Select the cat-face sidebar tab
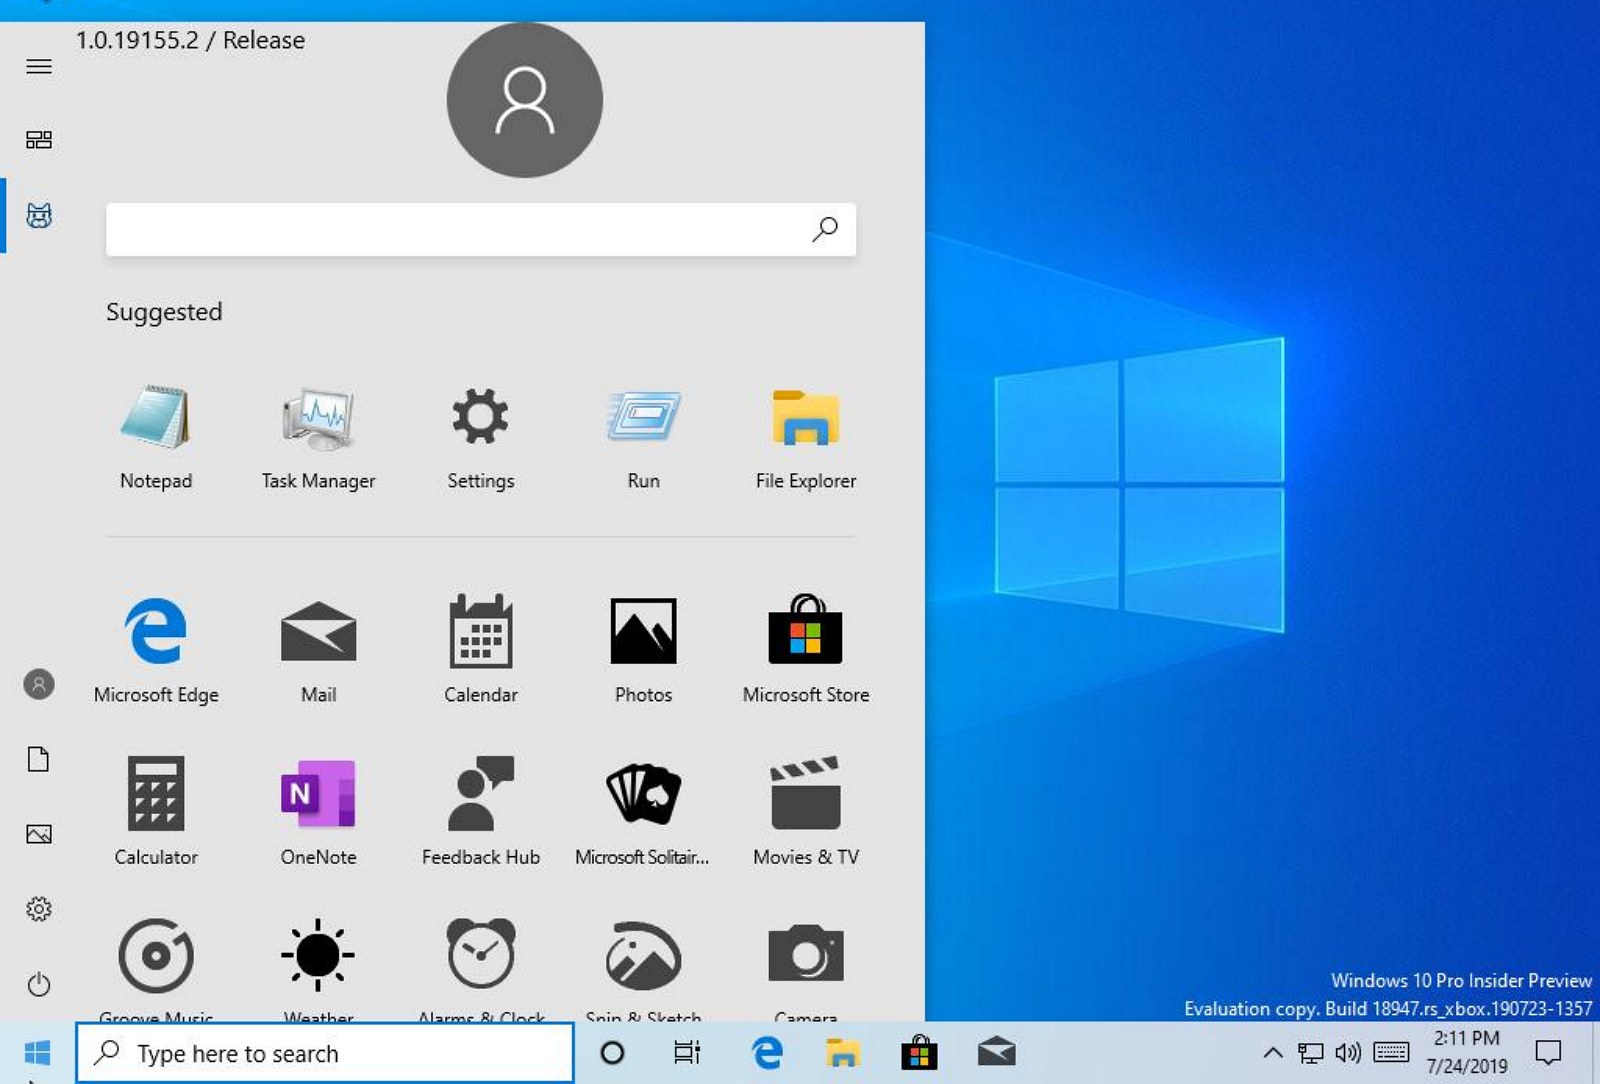 [39, 215]
